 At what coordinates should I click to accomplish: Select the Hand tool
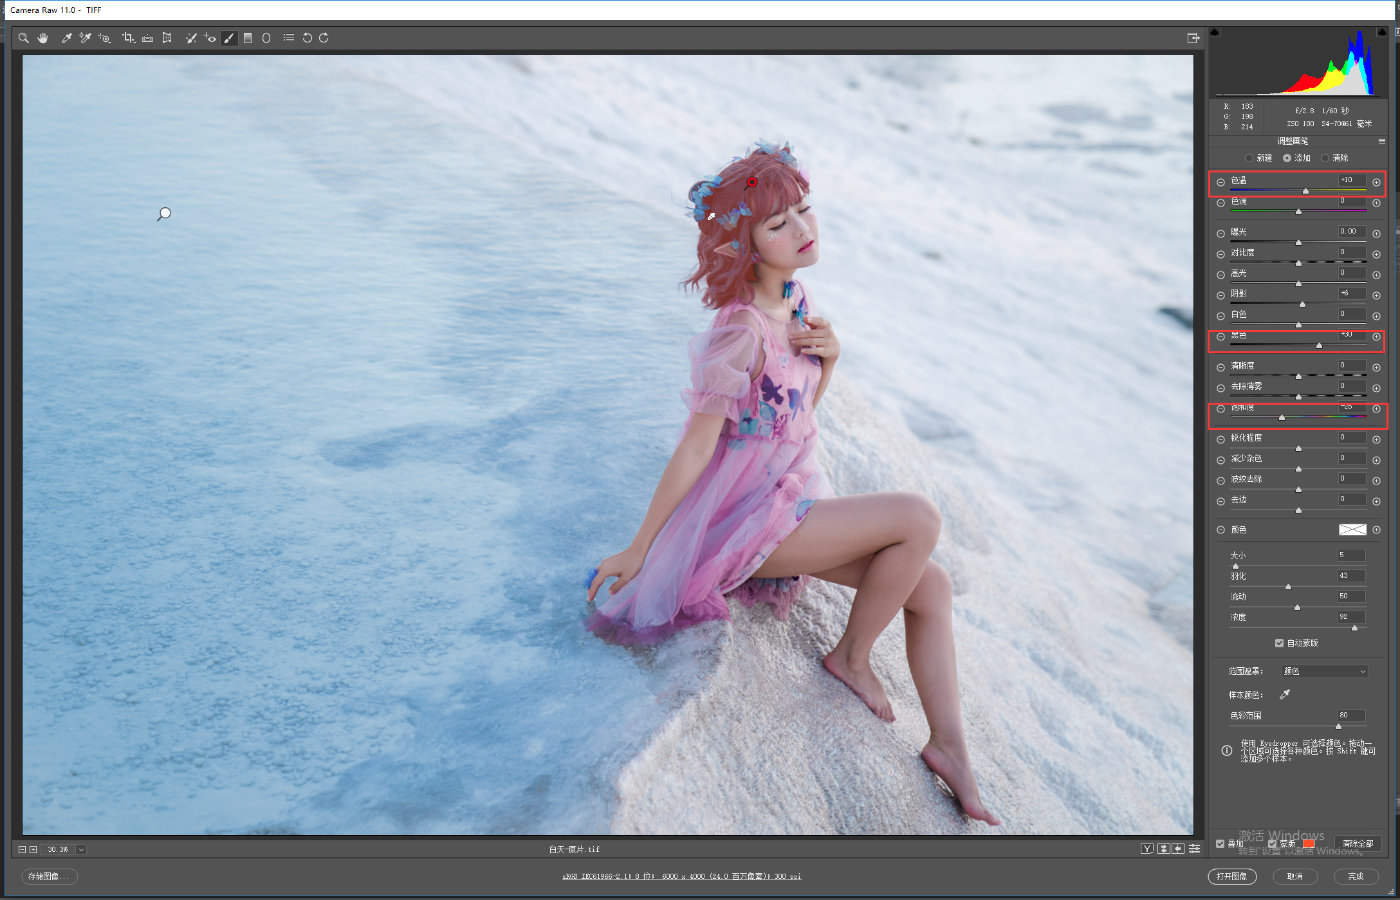(43, 38)
